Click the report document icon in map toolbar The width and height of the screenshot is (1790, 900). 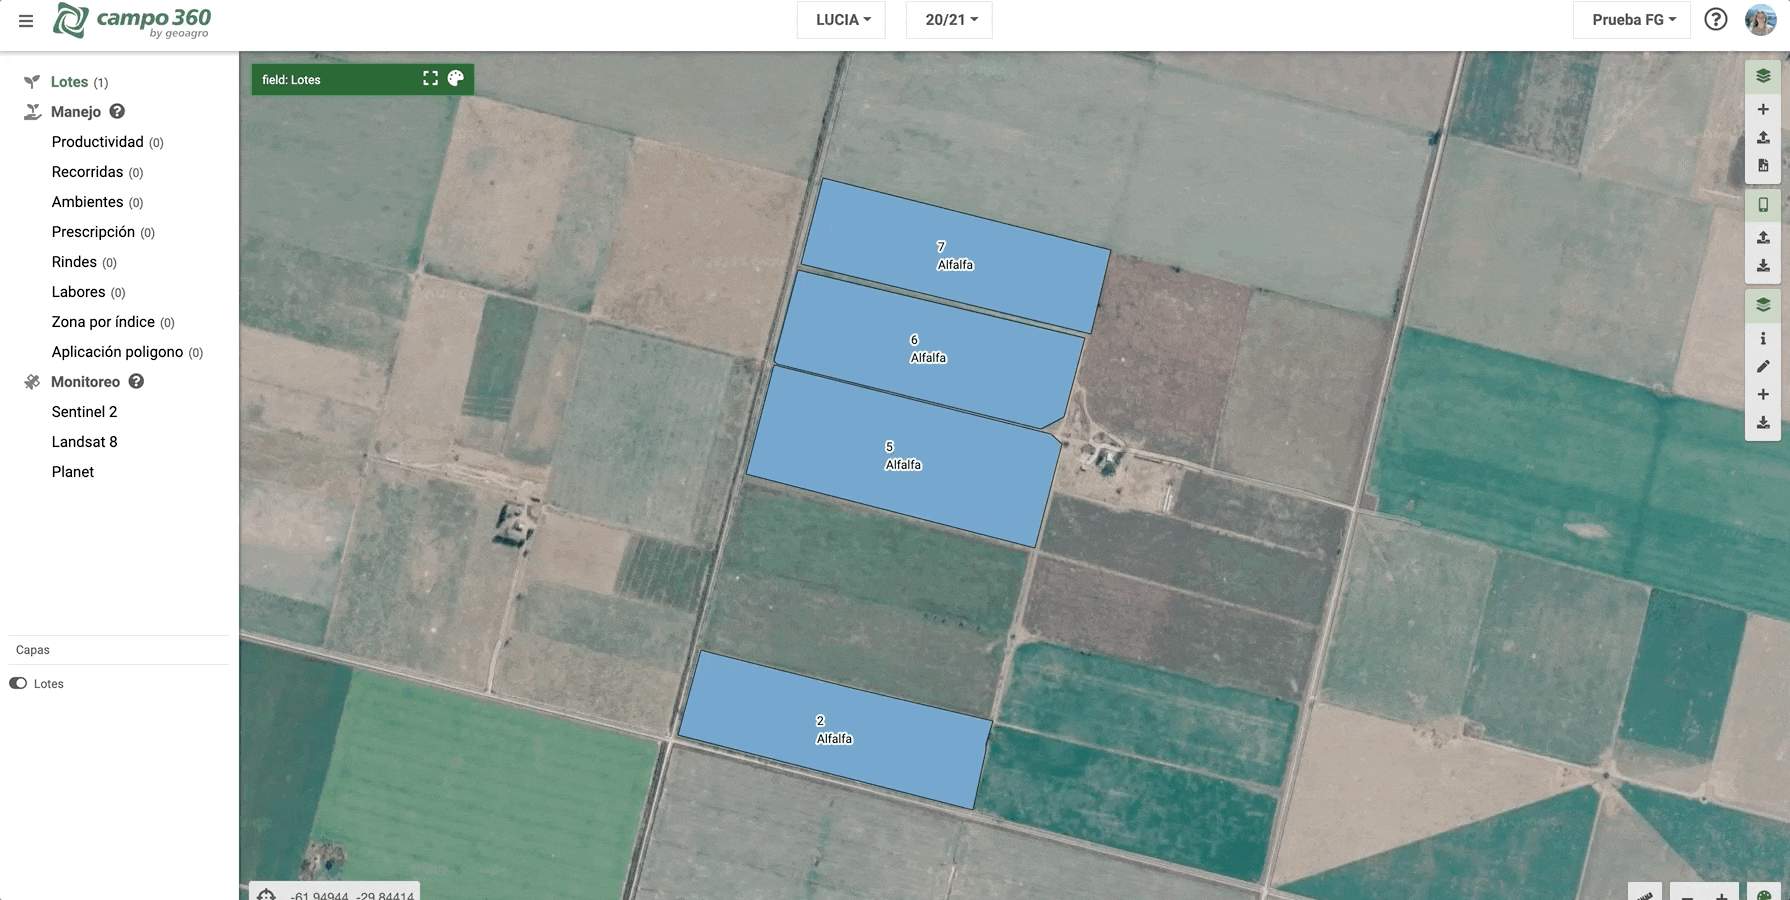tap(1763, 166)
